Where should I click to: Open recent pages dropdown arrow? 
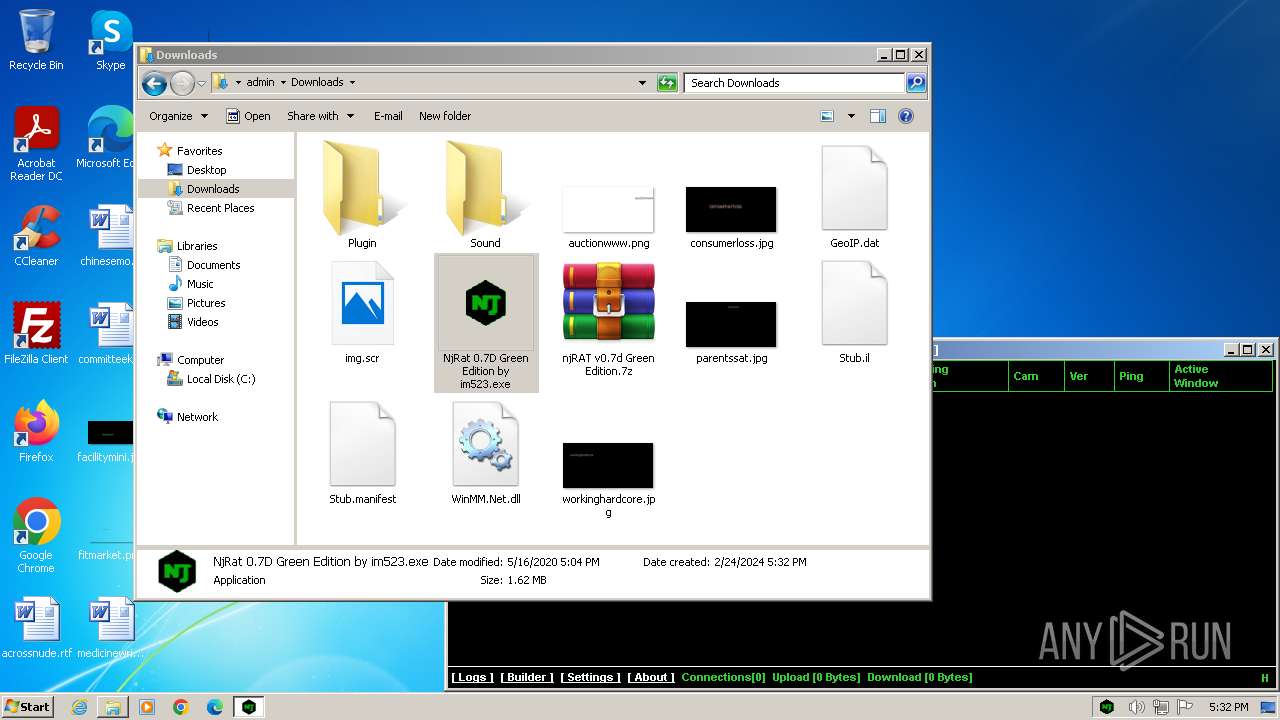click(202, 83)
